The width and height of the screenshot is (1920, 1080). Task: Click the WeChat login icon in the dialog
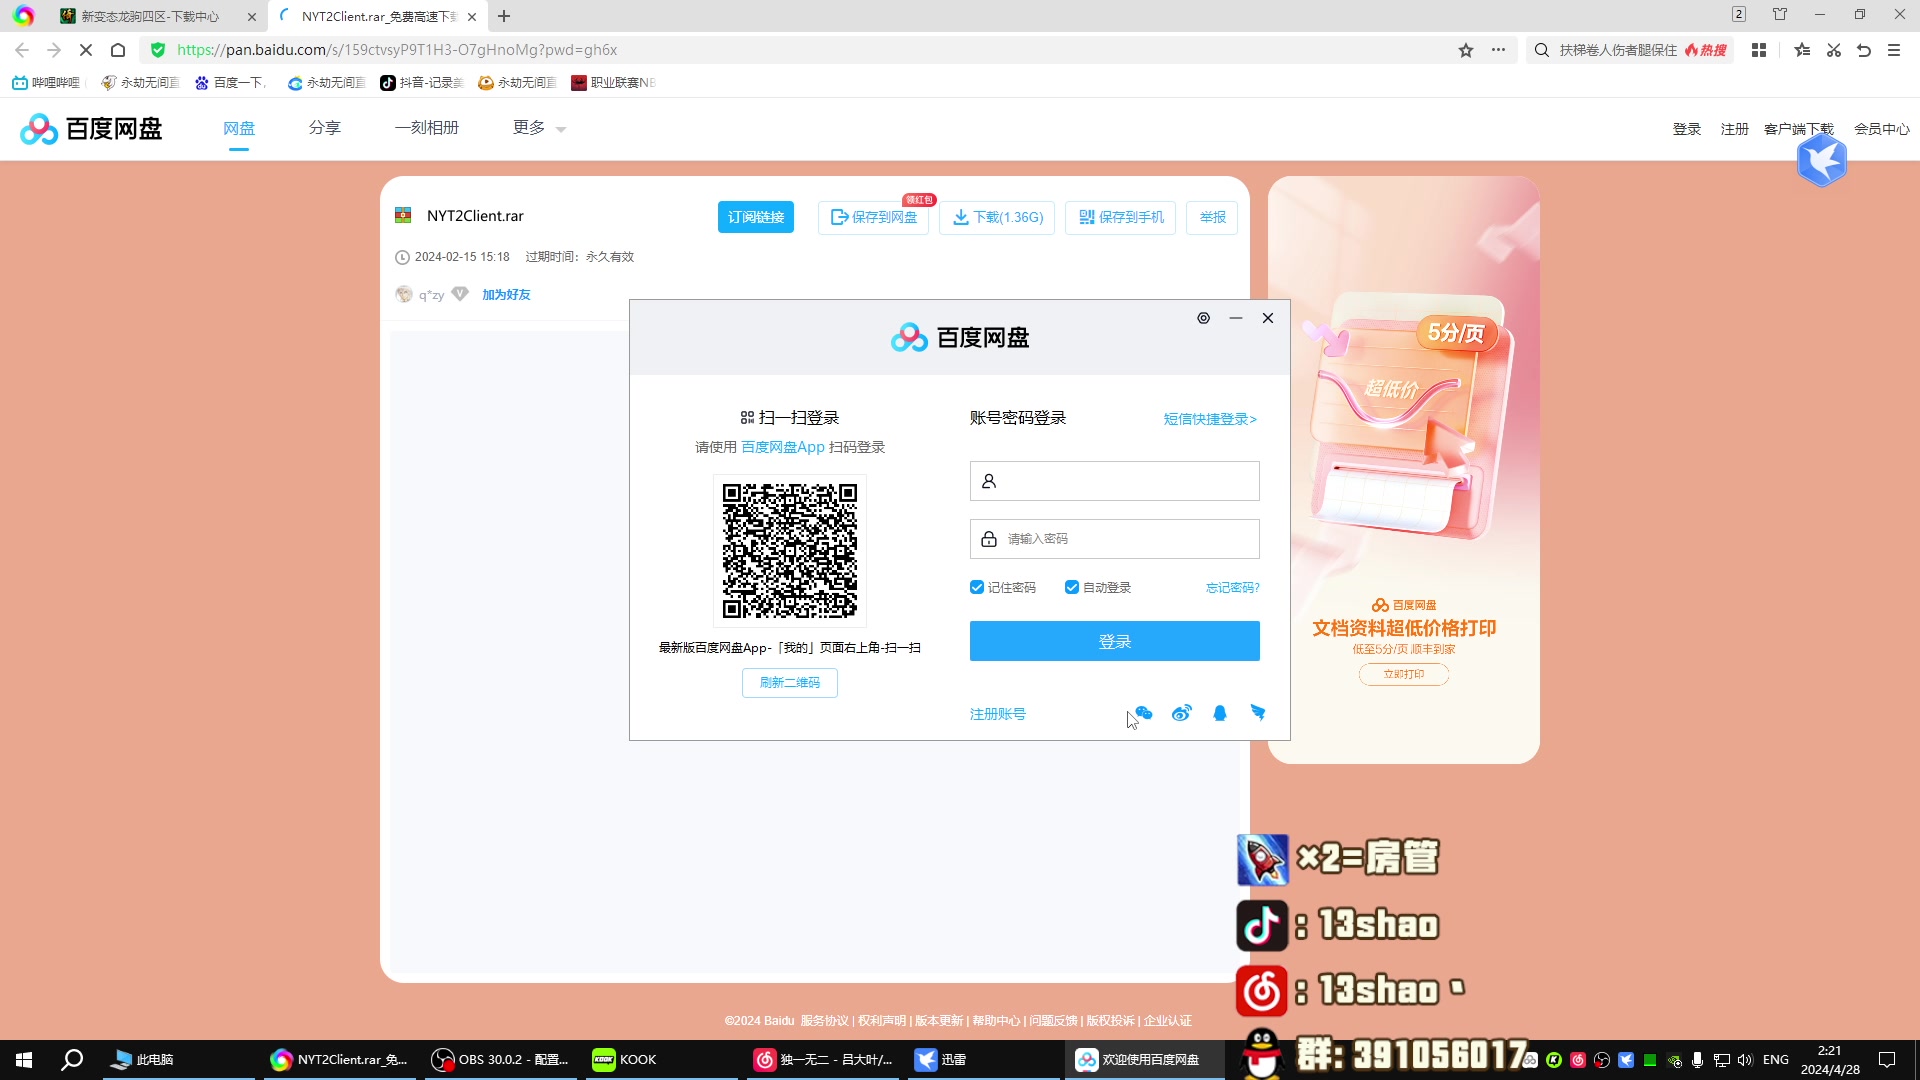point(1143,713)
